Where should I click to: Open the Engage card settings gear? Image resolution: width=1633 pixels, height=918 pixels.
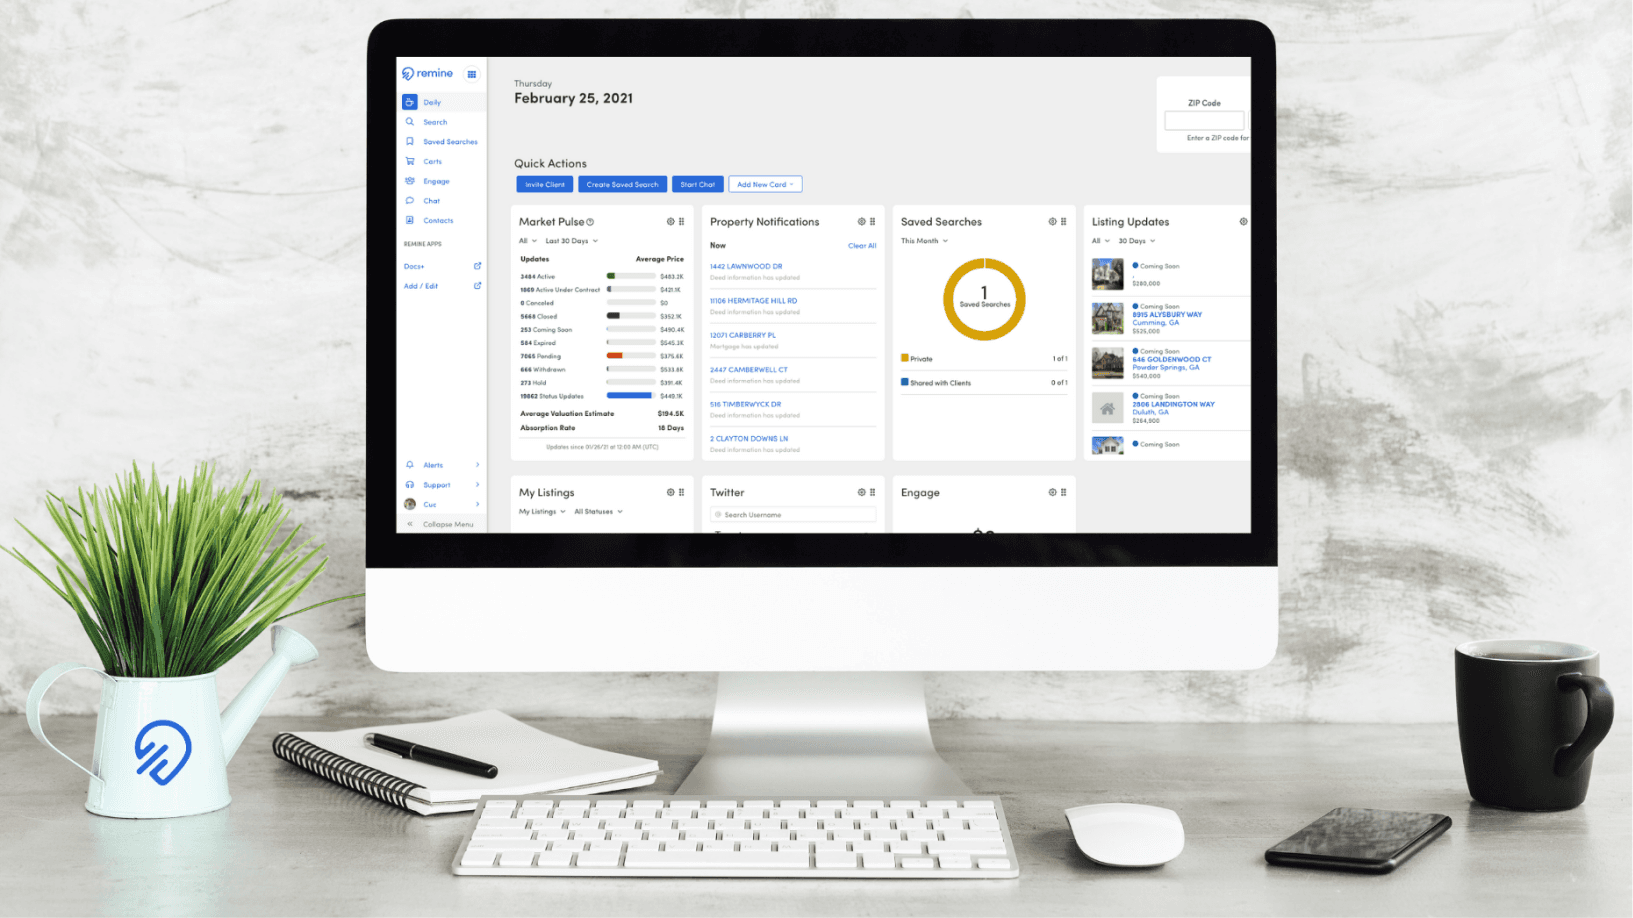[x=1052, y=492]
